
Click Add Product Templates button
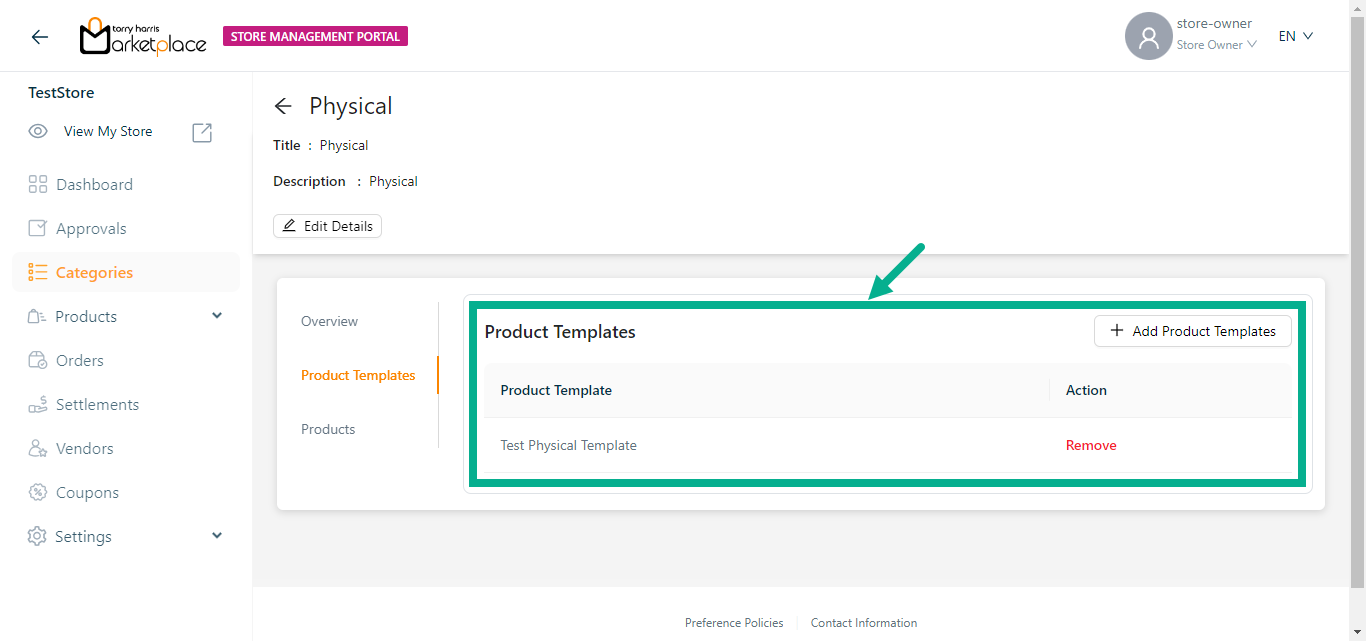(1192, 331)
